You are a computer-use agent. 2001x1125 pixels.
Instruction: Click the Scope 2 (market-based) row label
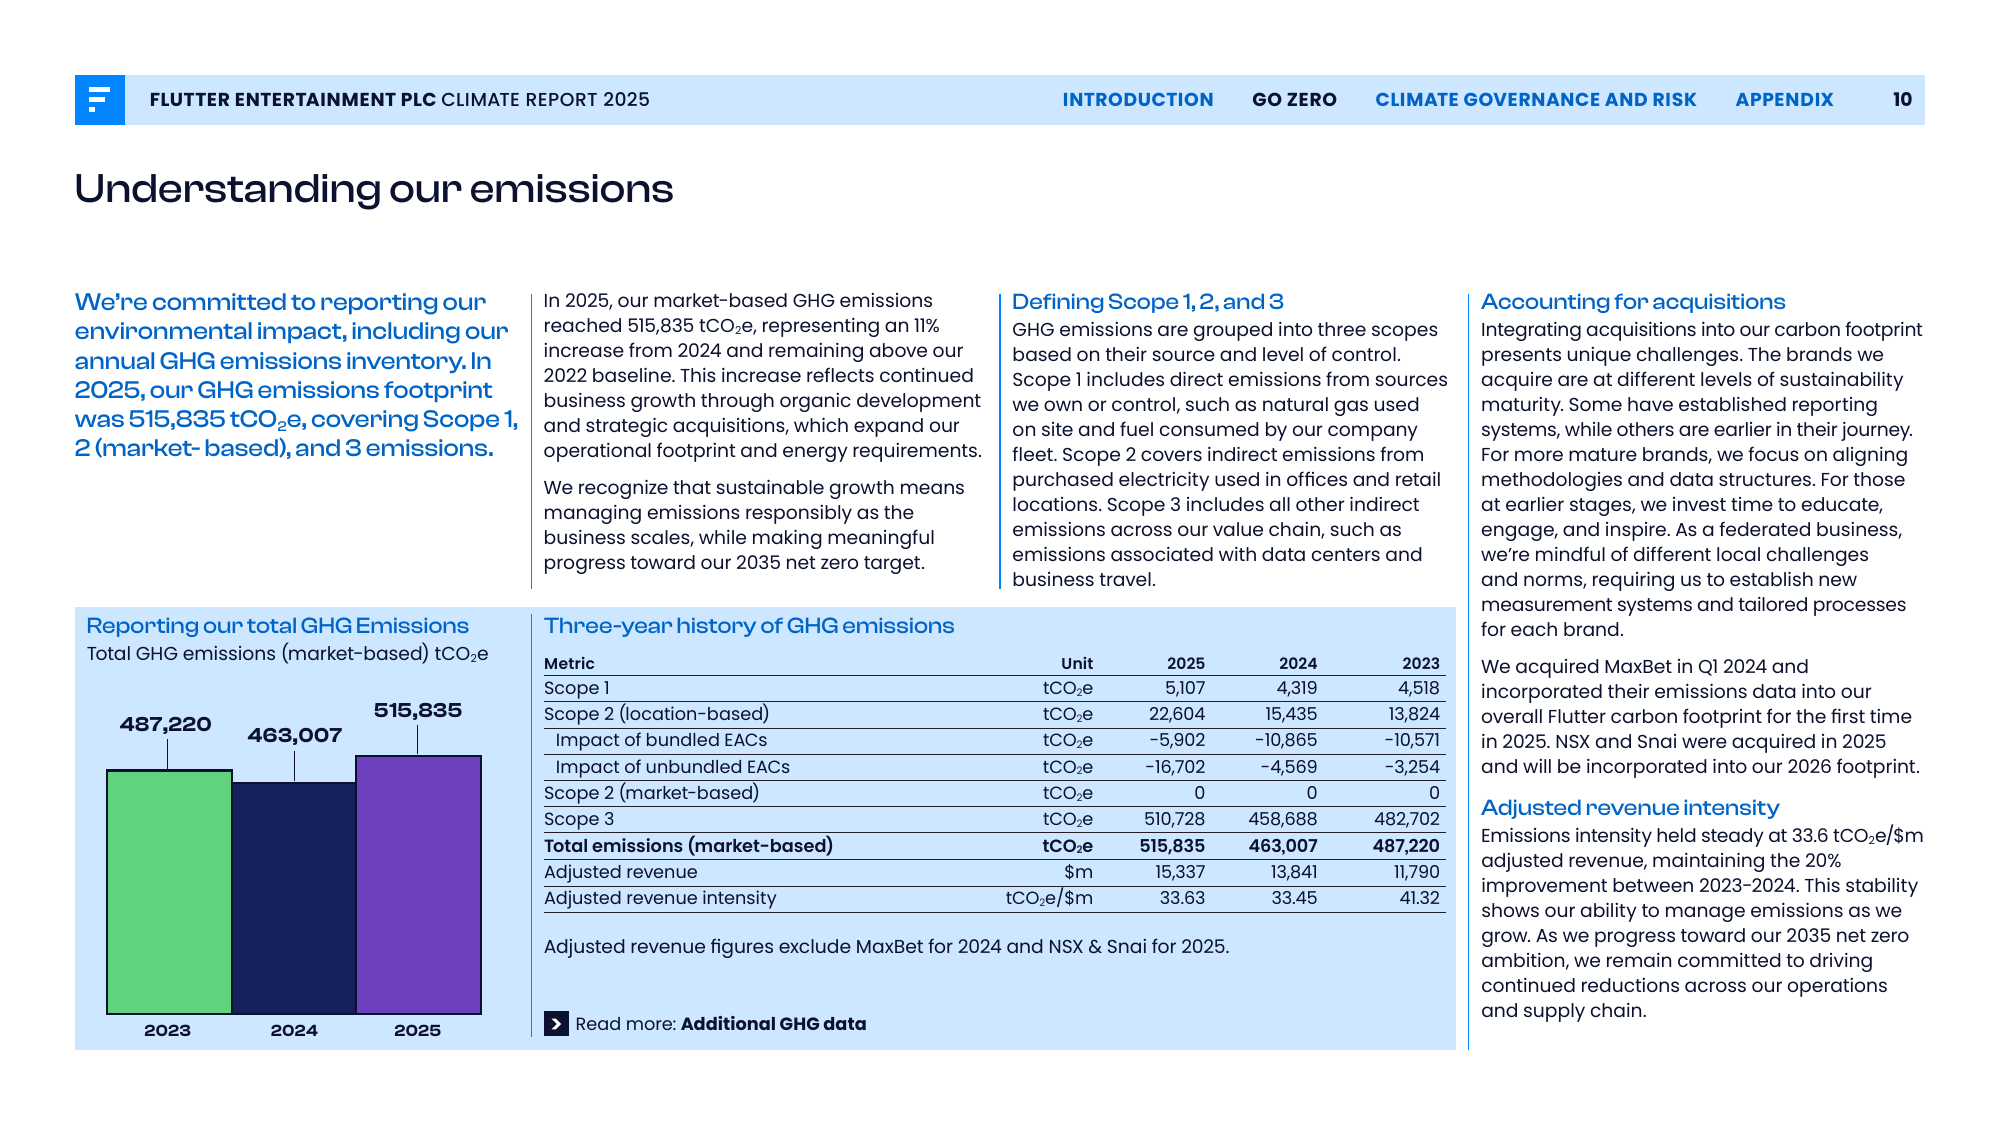[x=651, y=793]
